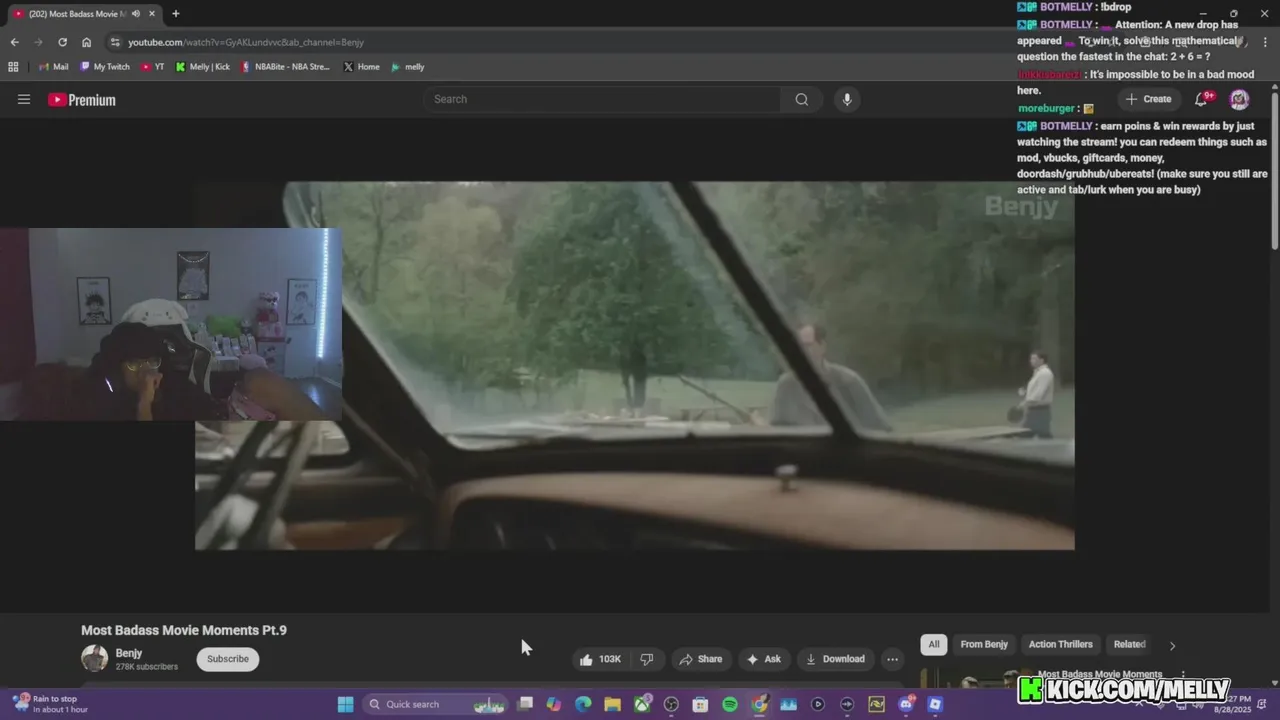View site information for youtube.com
The height and width of the screenshot is (720, 1280).
115,42
